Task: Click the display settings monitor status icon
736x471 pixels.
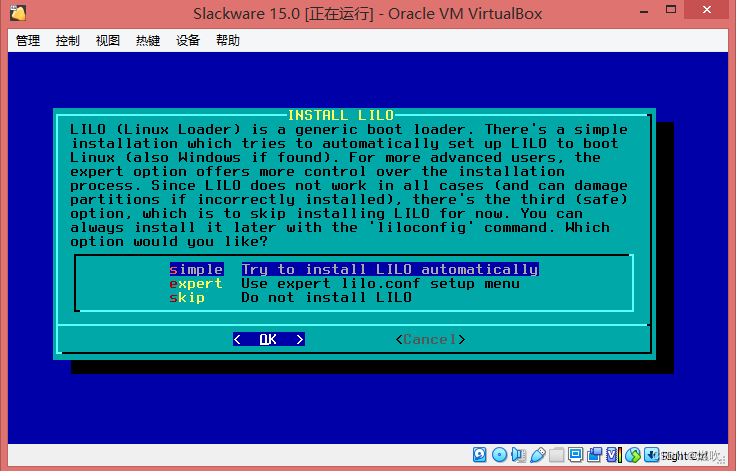Action: (575, 455)
